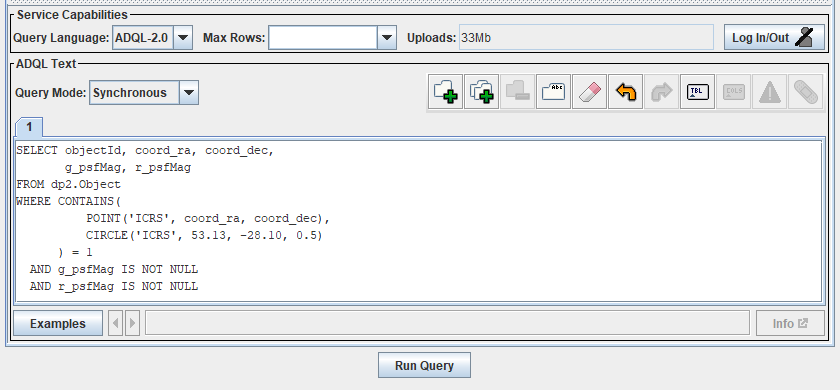Click the POINT('ICRS', coord_ra, coord_dec) line
This screenshot has width=840, height=390.
coord(208,219)
